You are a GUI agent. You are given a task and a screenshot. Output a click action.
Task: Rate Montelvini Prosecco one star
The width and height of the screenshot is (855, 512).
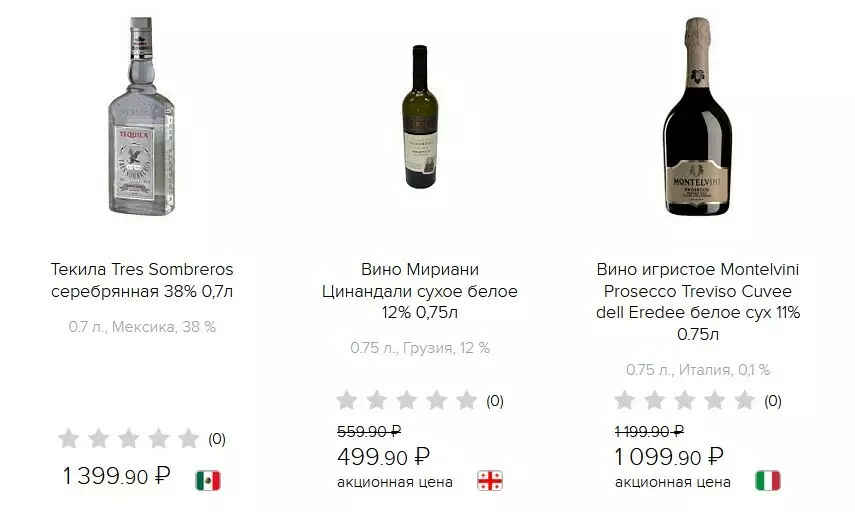[x=624, y=401]
